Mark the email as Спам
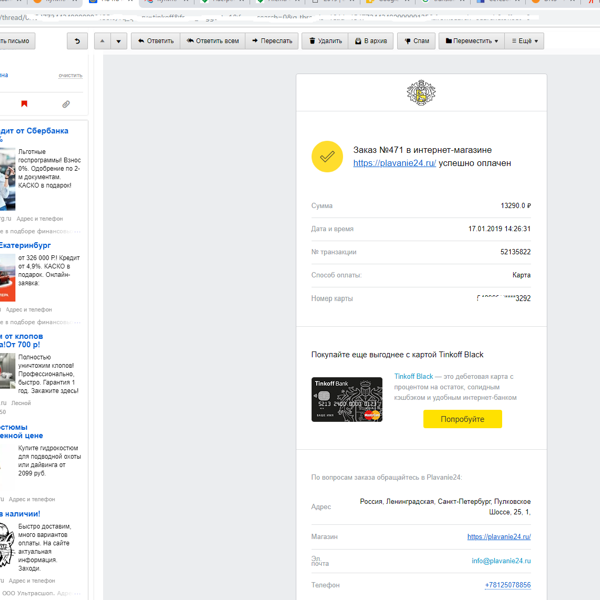The width and height of the screenshot is (600, 600). click(x=416, y=41)
